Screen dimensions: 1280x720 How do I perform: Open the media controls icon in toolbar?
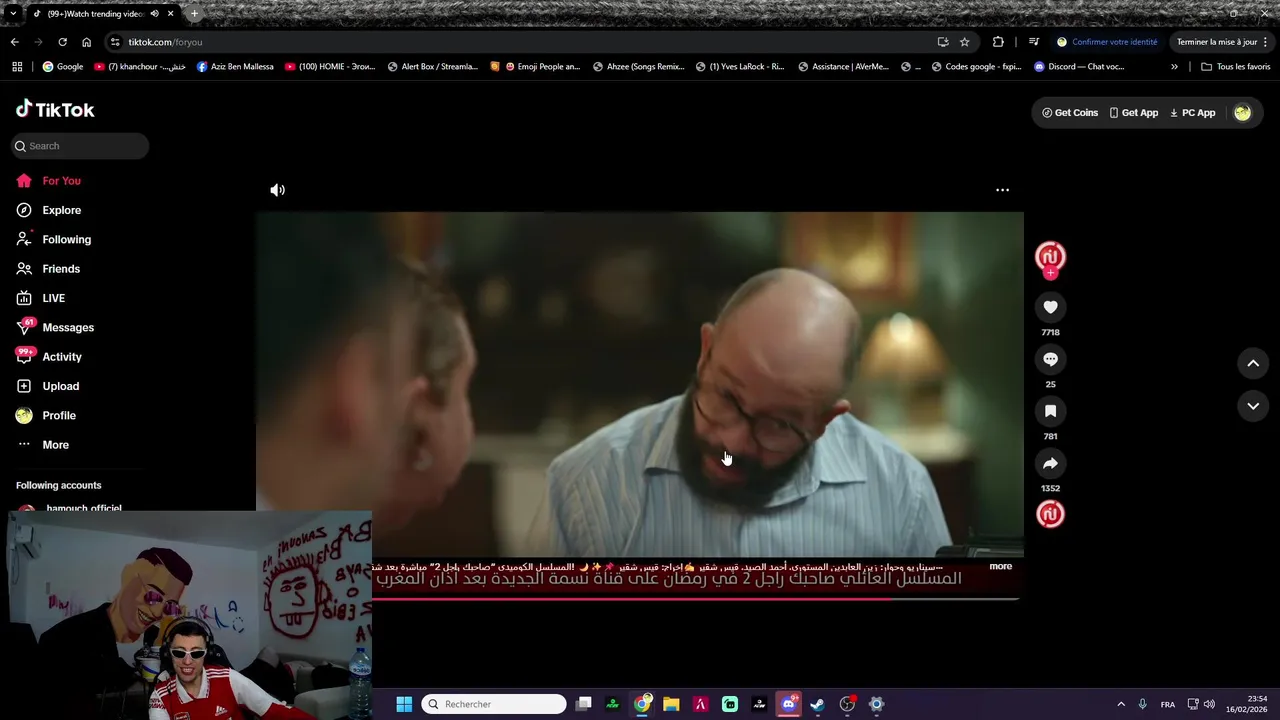click(x=1034, y=42)
